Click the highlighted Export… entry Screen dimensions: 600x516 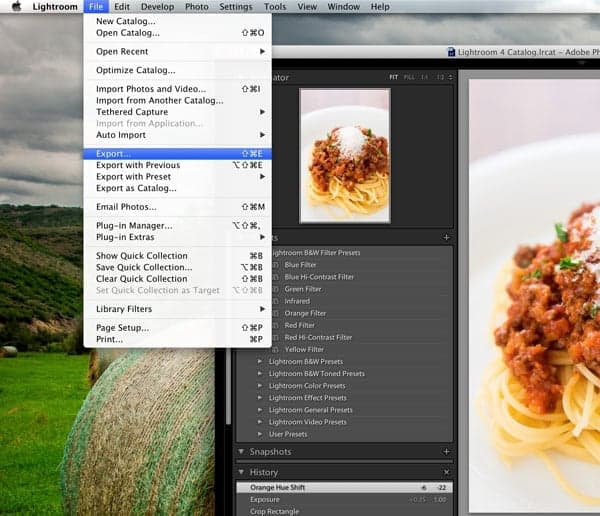[178, 153]
